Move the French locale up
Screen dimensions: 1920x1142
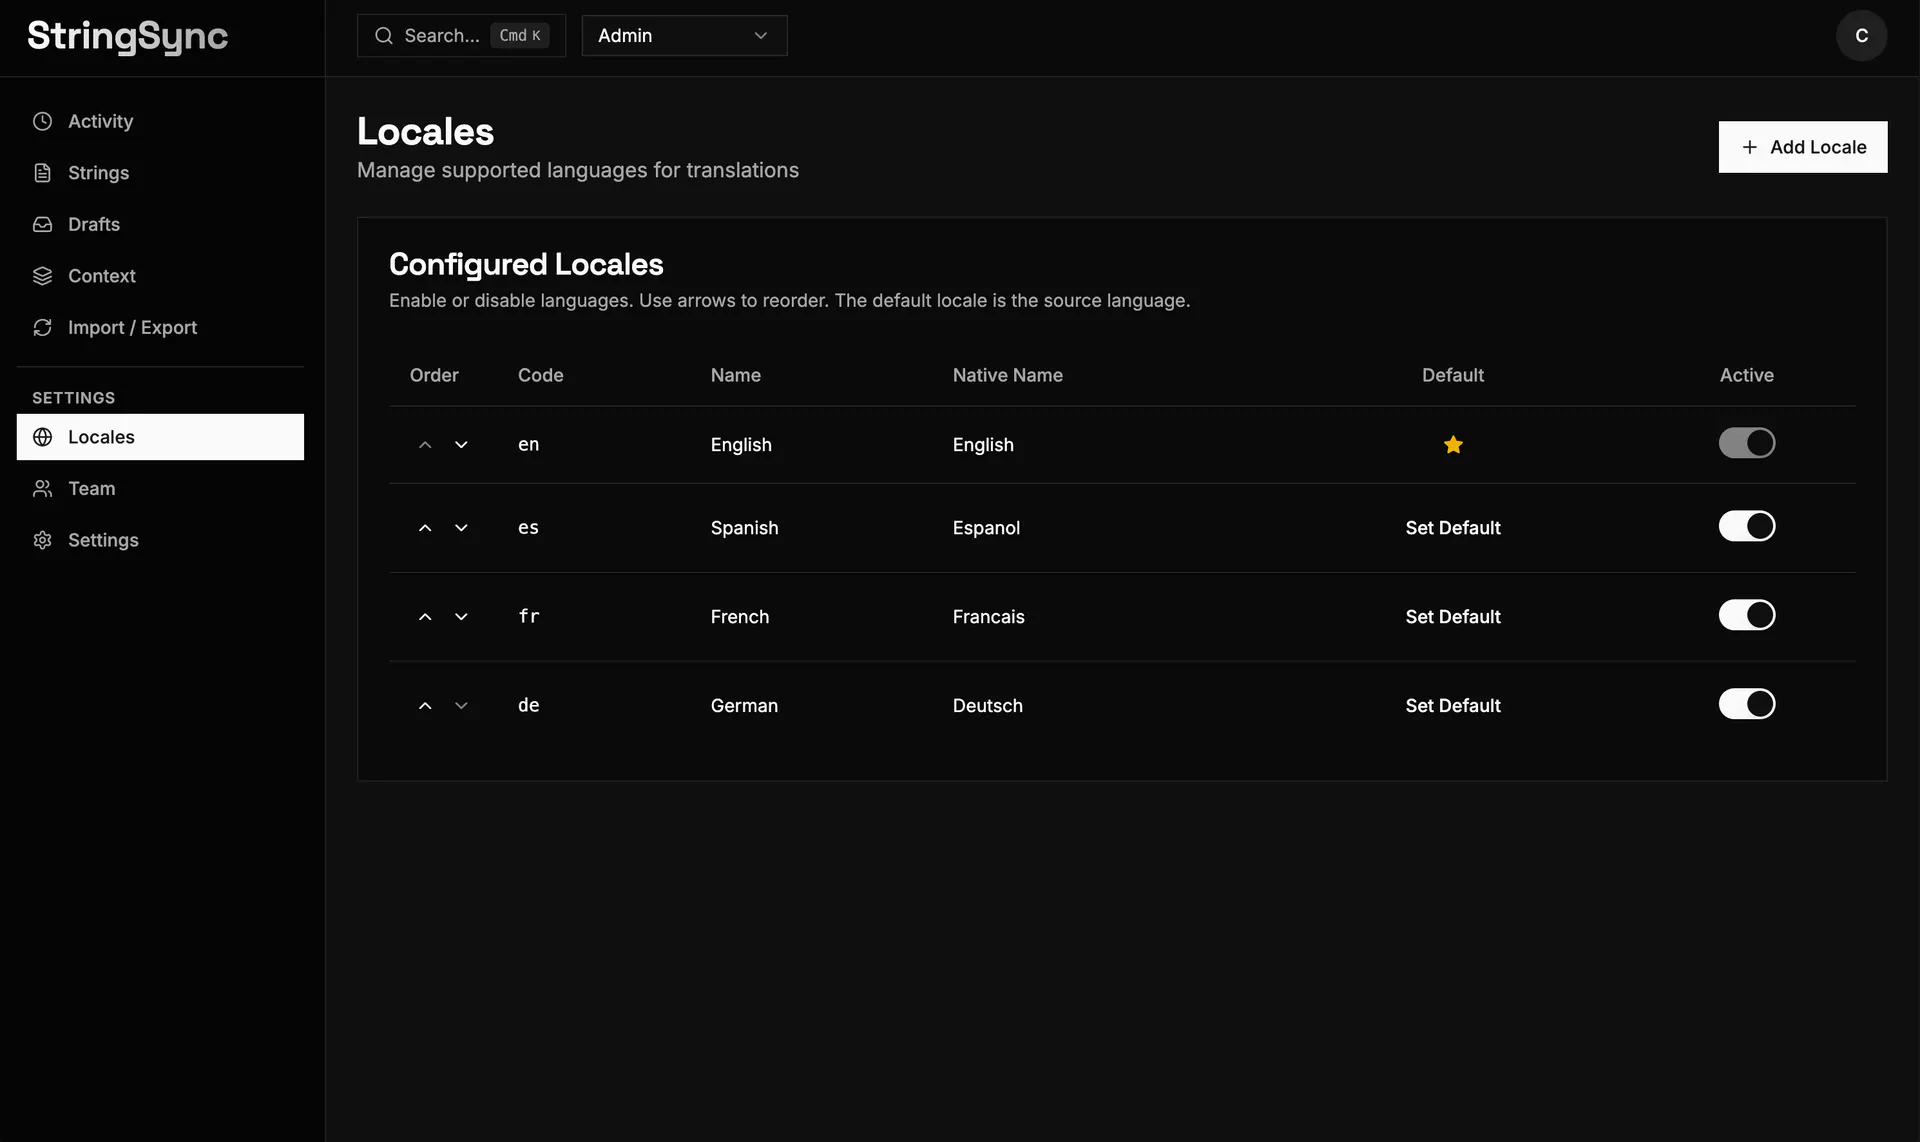click(x=425, y=617)
